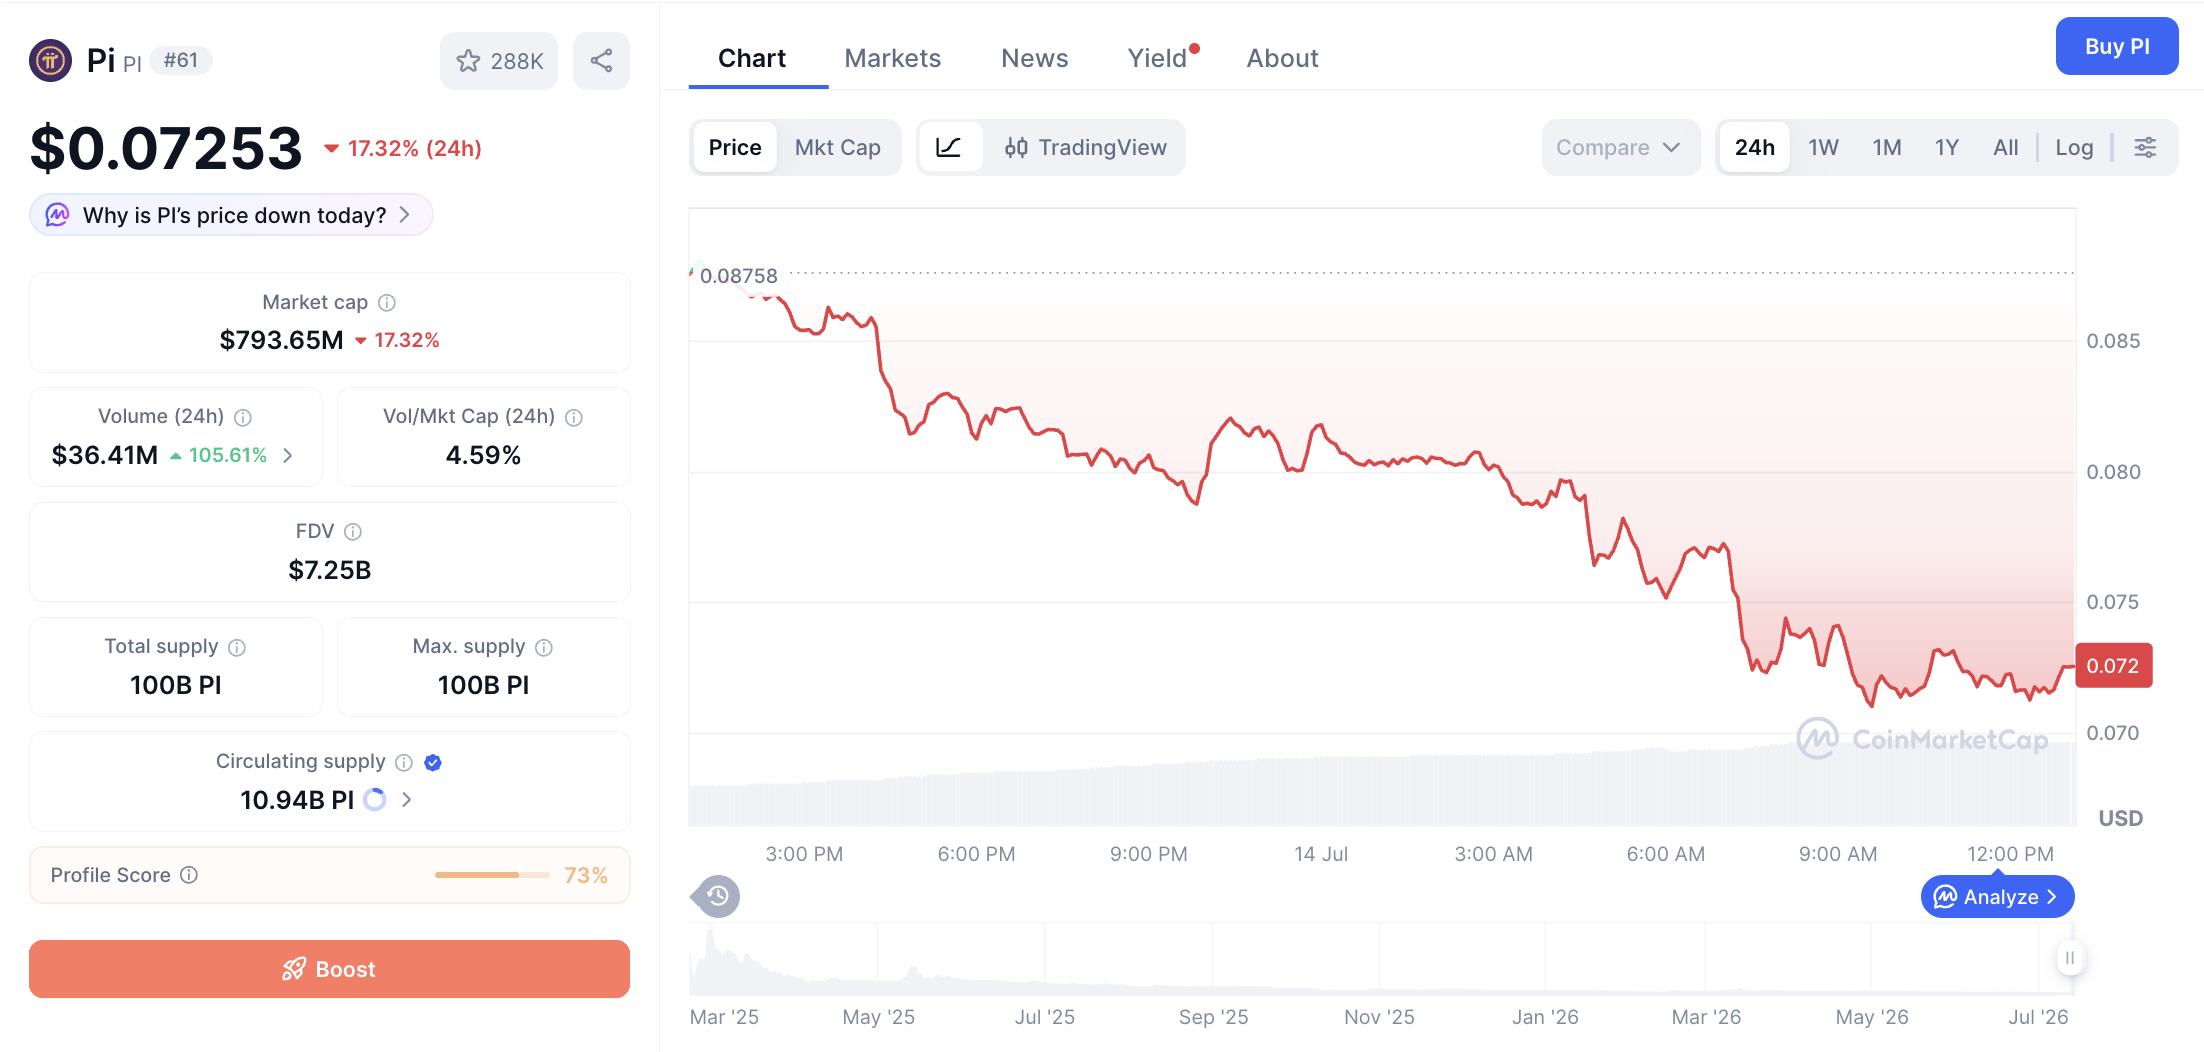
Task: Click the $793.65M market cap value
Action: pos(281,340)
